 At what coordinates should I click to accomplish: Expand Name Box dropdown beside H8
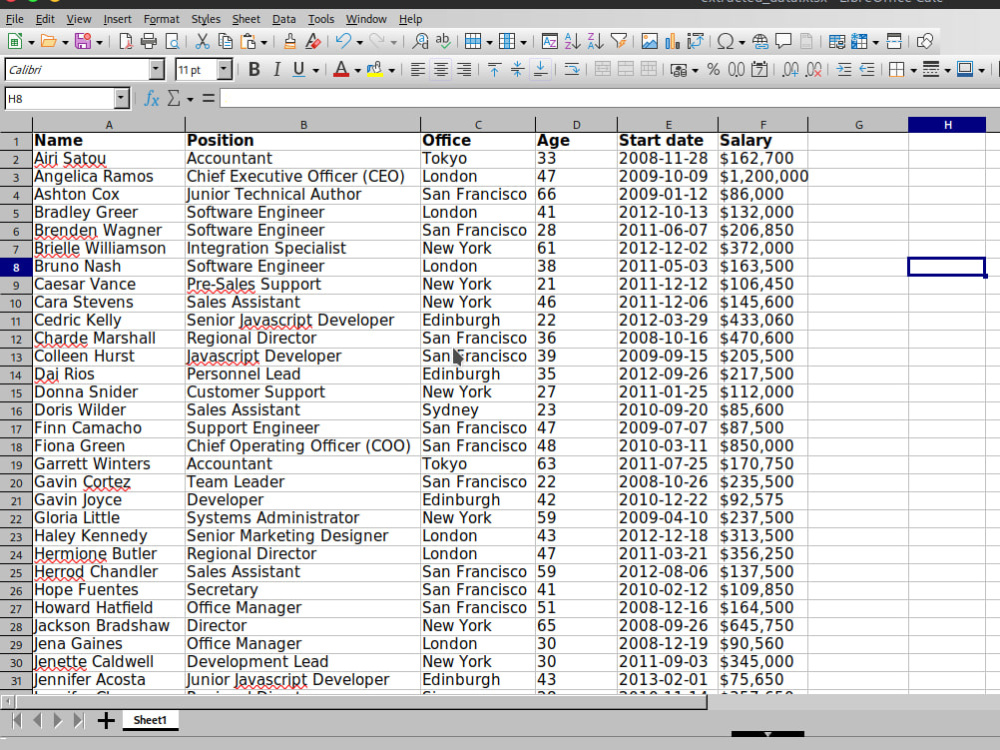pos(121,98)
